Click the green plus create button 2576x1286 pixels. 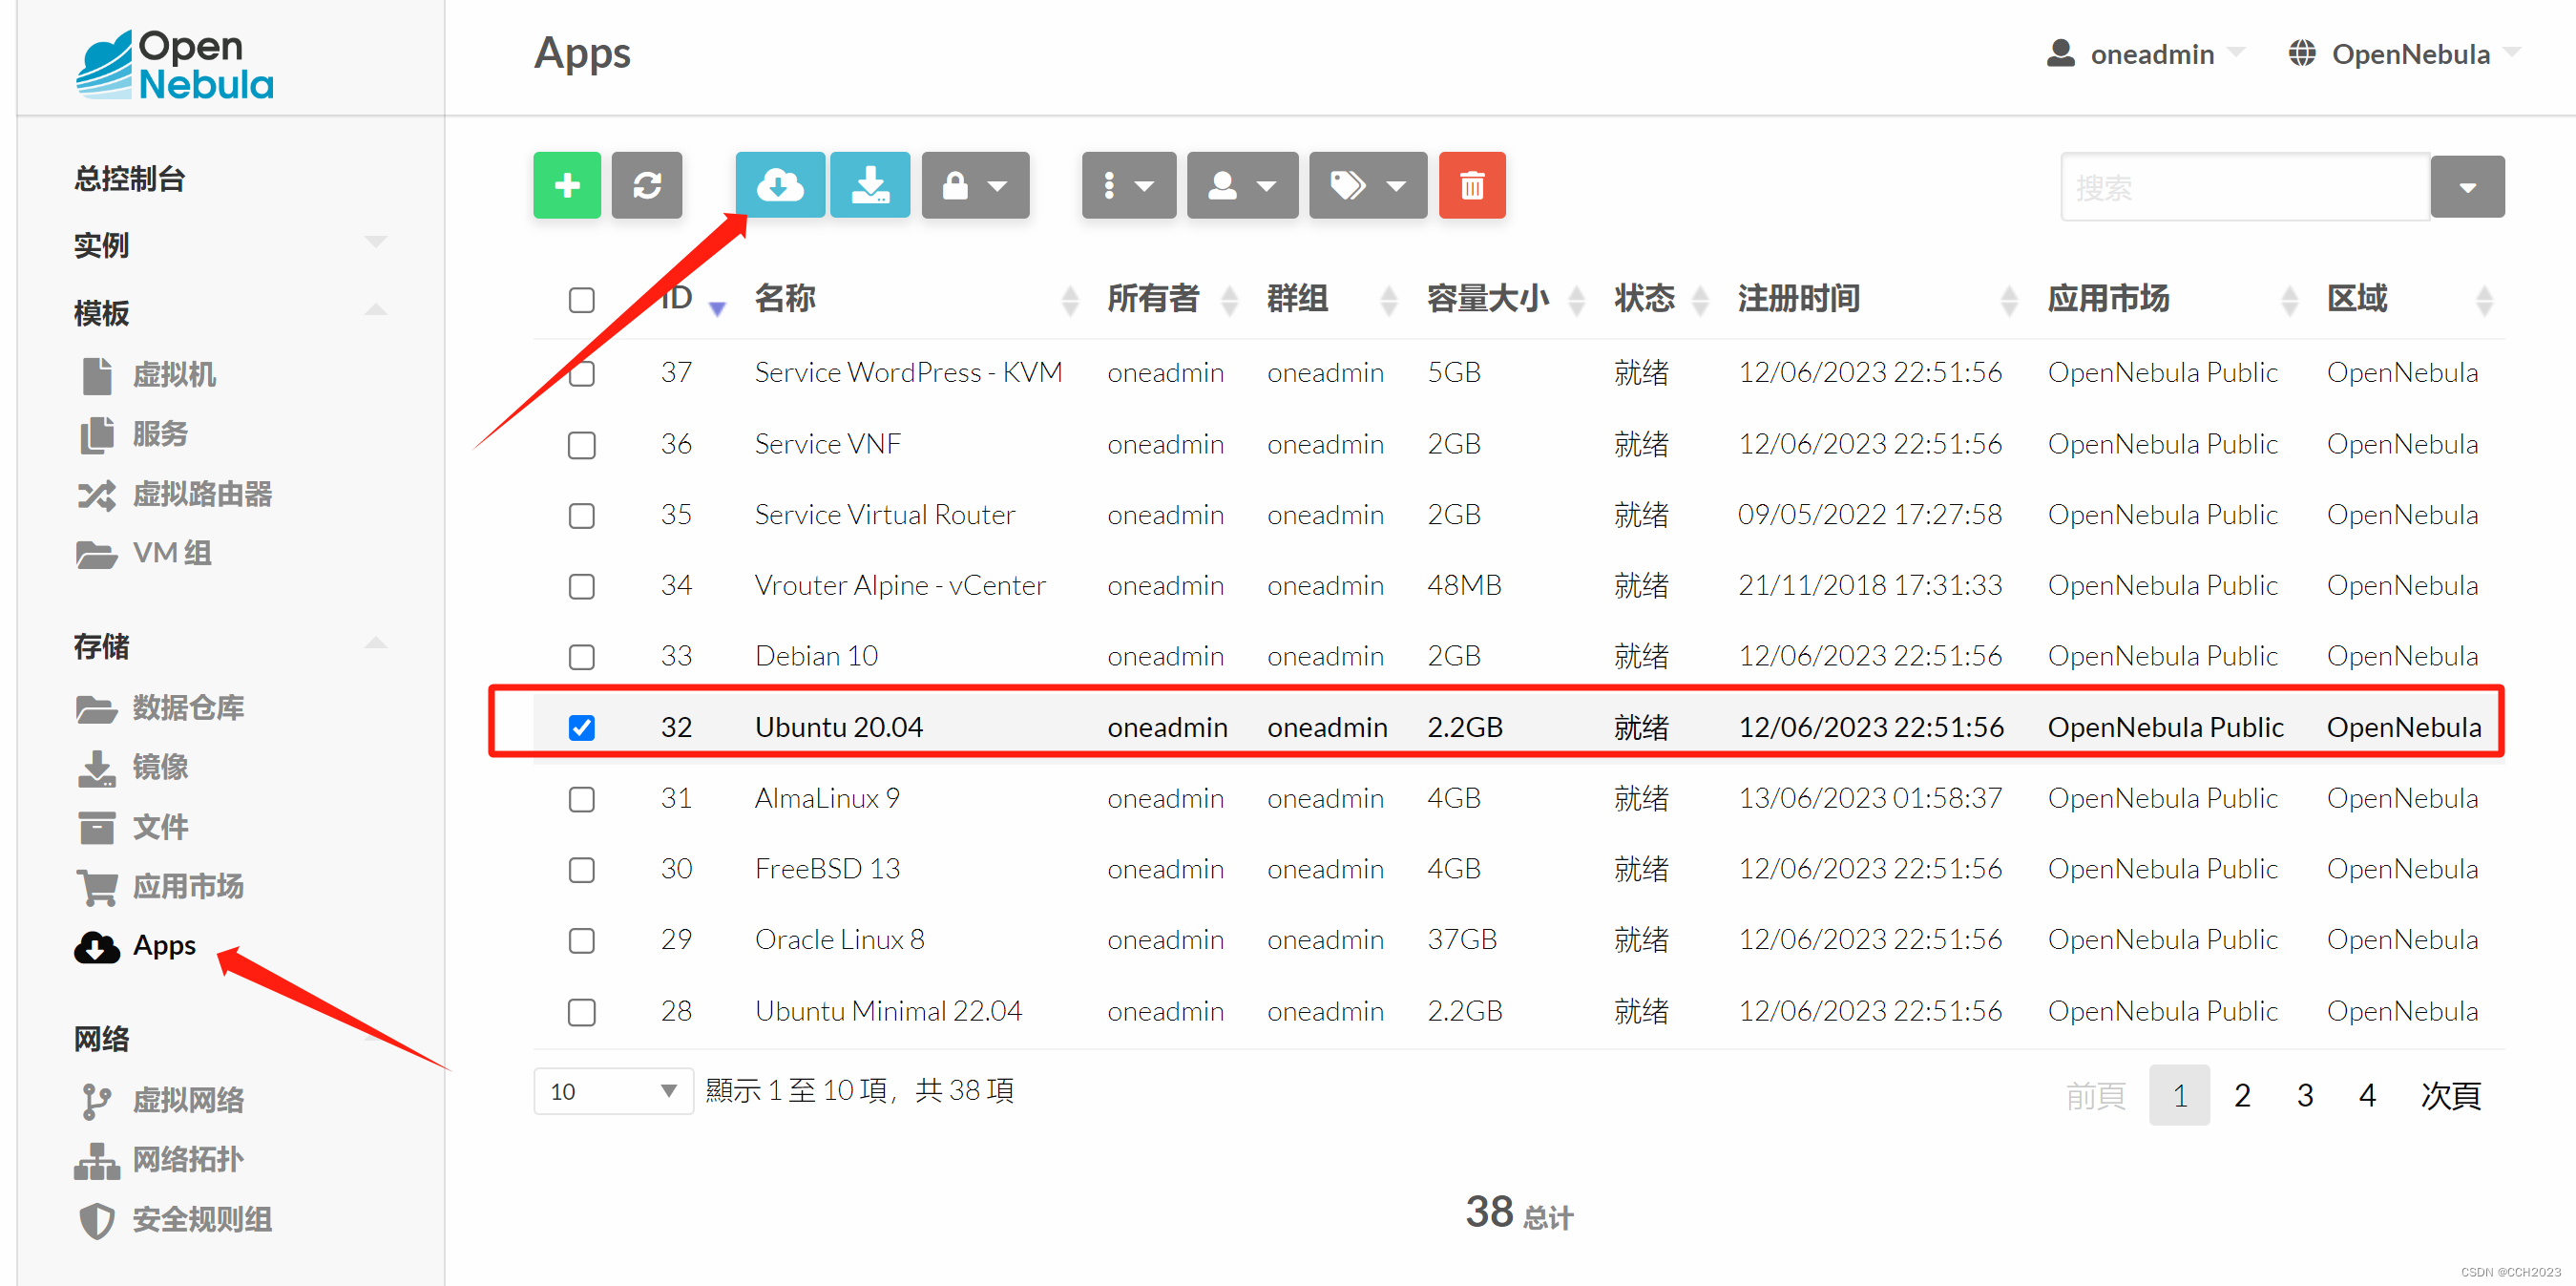[566, 186]
